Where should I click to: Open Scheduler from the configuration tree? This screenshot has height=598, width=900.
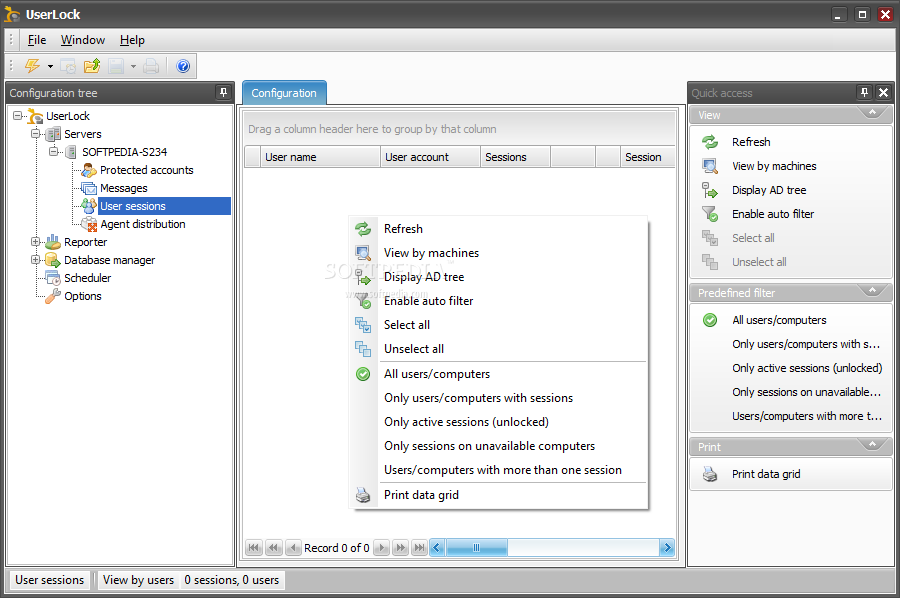click(x=87, y=278)
